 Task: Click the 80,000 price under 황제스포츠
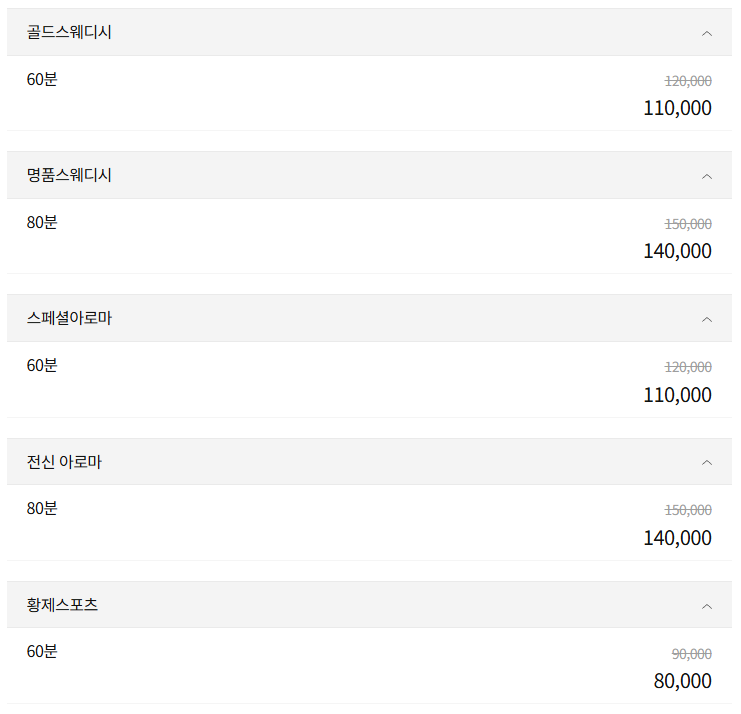point(682,681)
